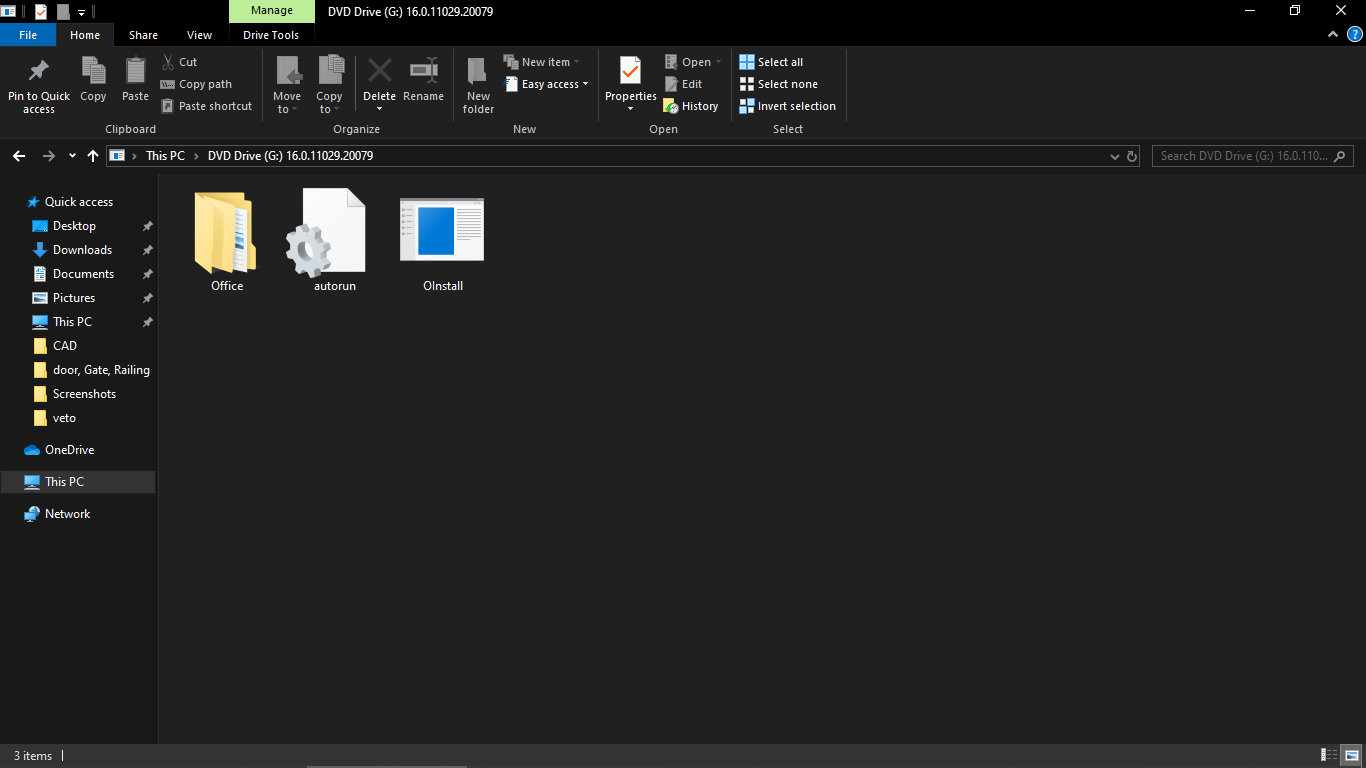Expand the Delete dropdown arrow

tap(379, 108)
